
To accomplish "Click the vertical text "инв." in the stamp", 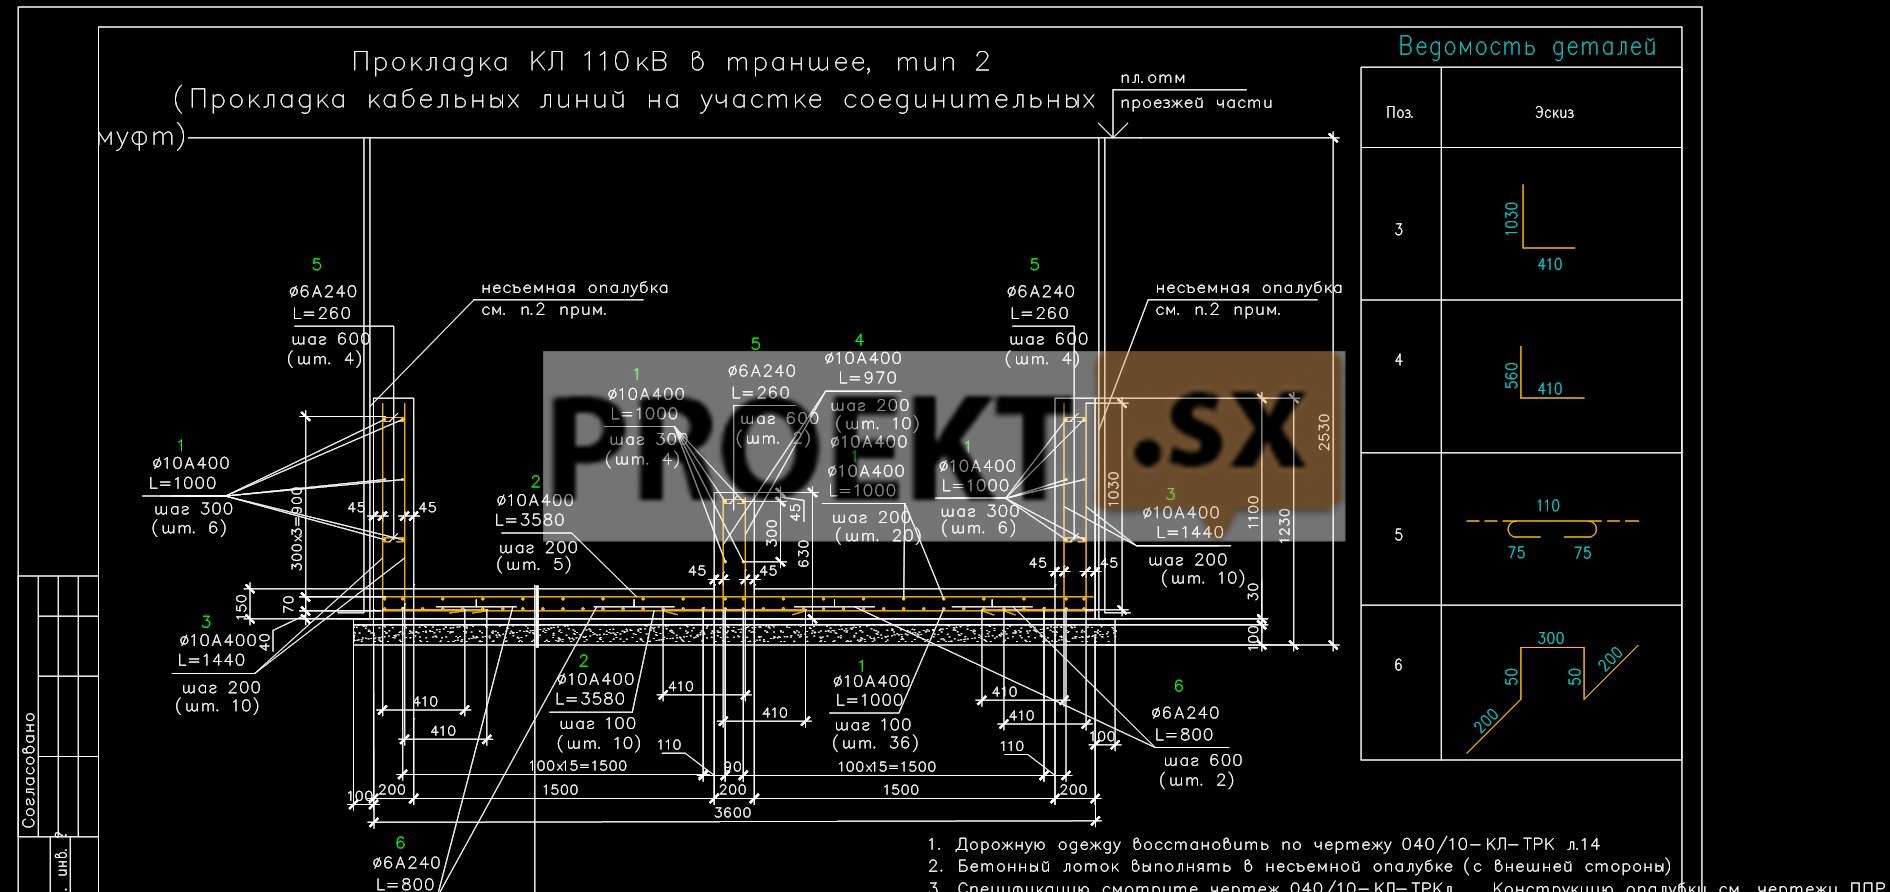I will 62,864.
